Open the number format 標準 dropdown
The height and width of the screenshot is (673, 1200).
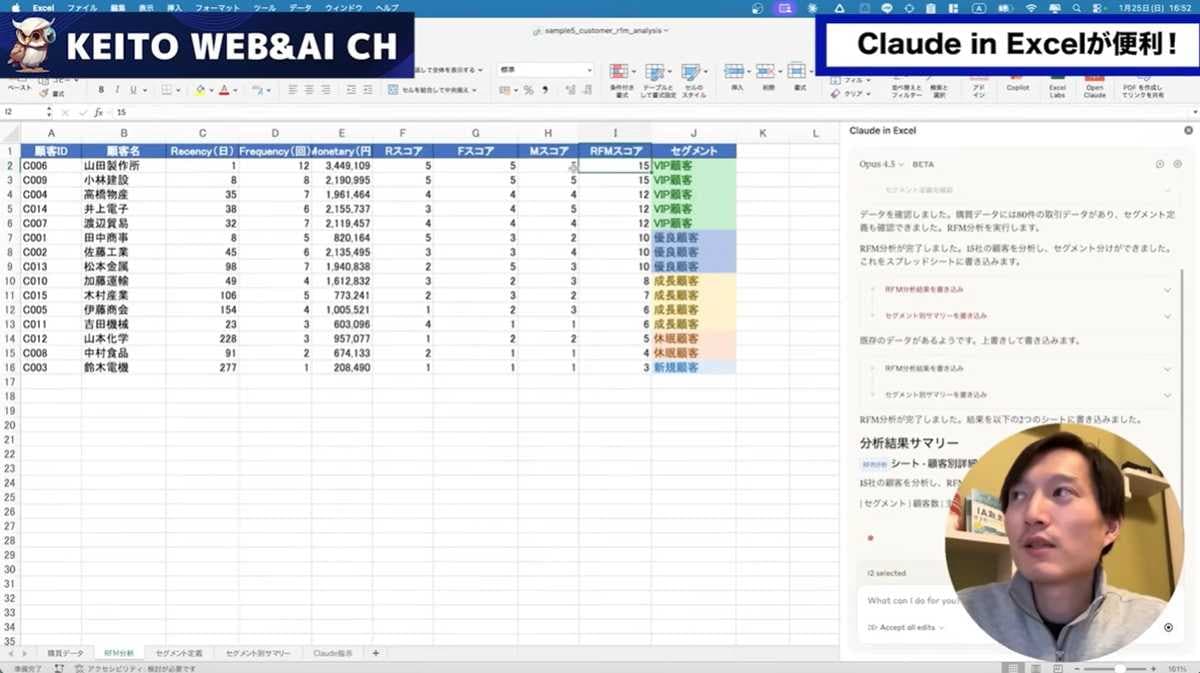point(545,71)
